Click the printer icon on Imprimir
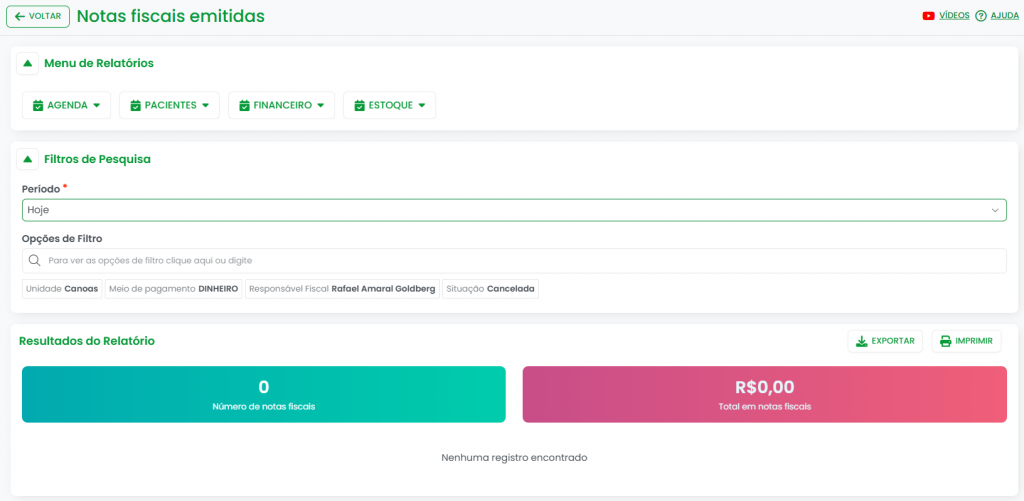 [x=945, y=341]
